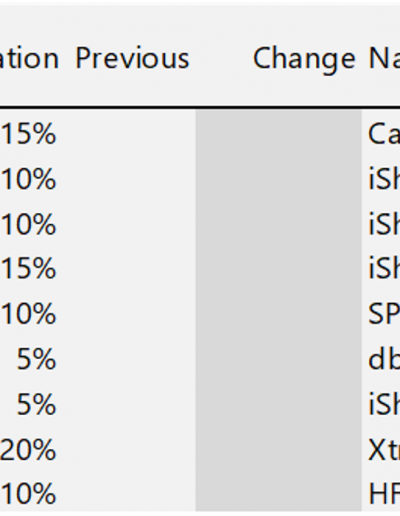Viewport: 400px width, 516px height.
Task: Click the empty Previous cell in the SP row
Action: click(x=128, y=314)
